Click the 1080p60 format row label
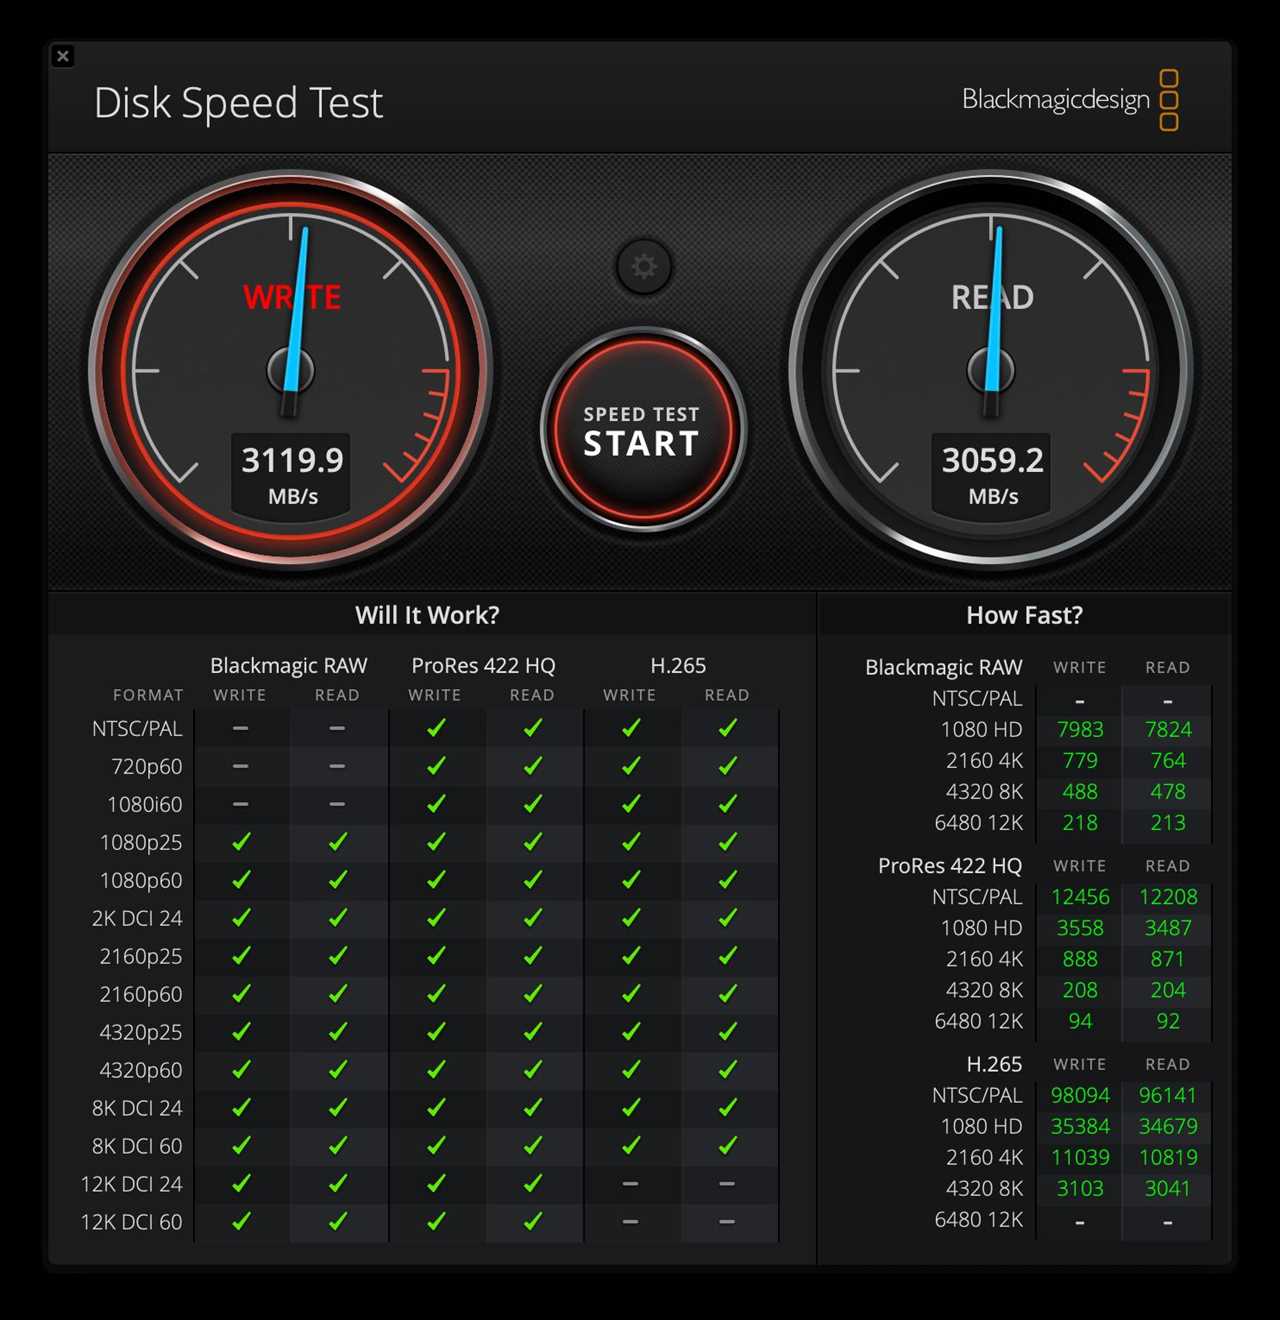This screenshot has width=1280, height=1320. [x=141, y=881]
